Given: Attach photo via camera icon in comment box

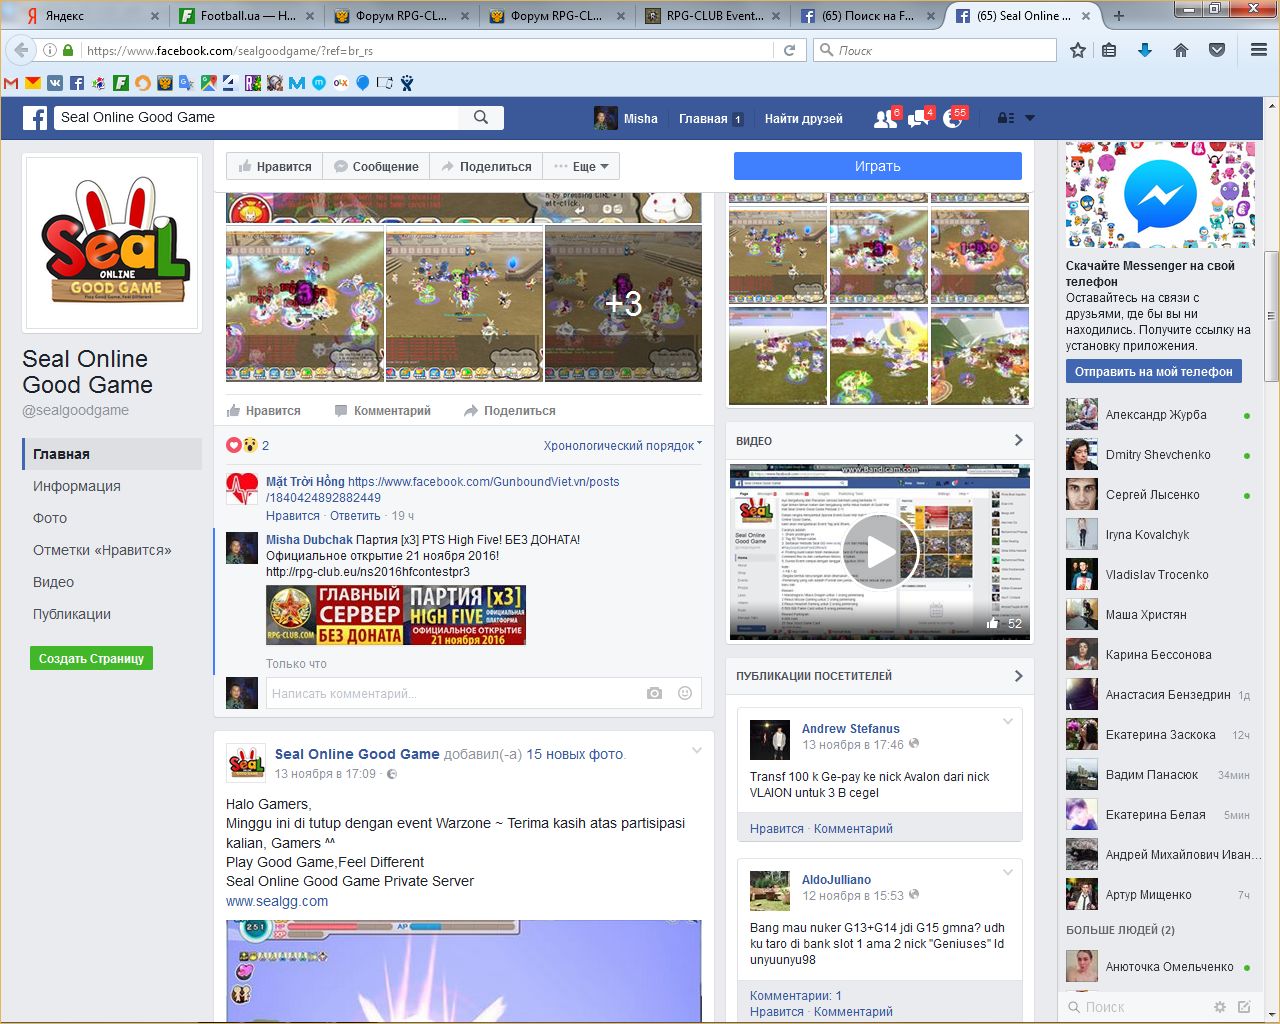Looking at the screenshot, I should click(x=654, y=693).
